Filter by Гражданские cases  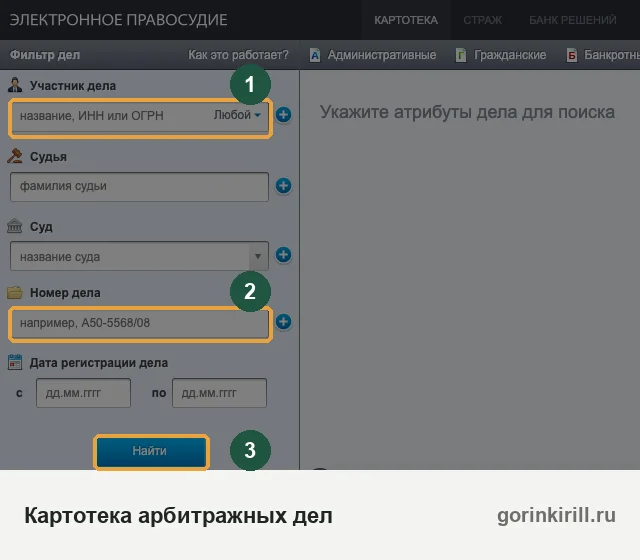coord(510,55)
